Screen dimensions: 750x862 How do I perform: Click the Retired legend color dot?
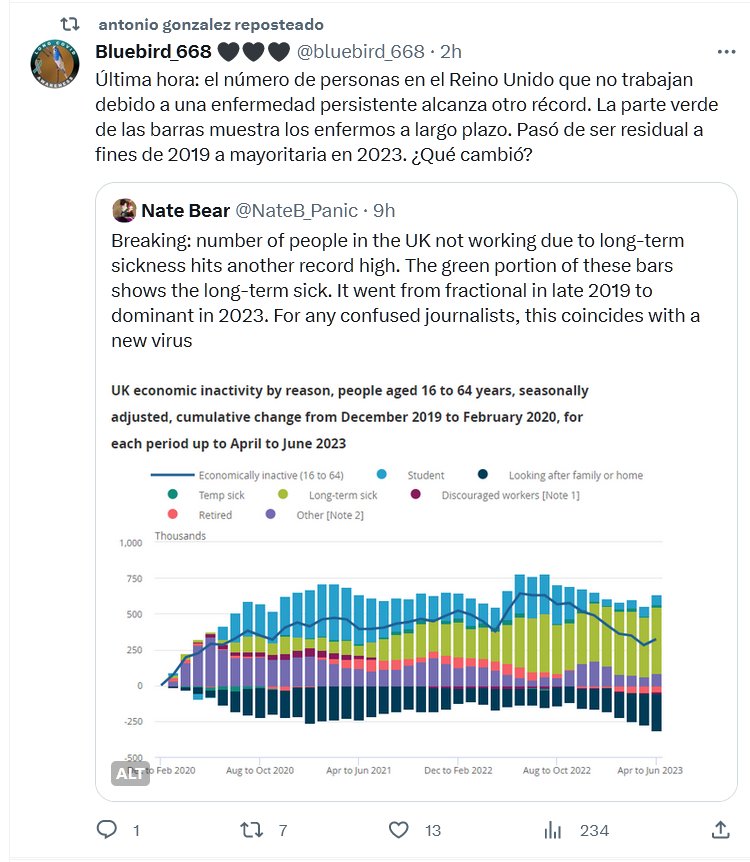173,515
